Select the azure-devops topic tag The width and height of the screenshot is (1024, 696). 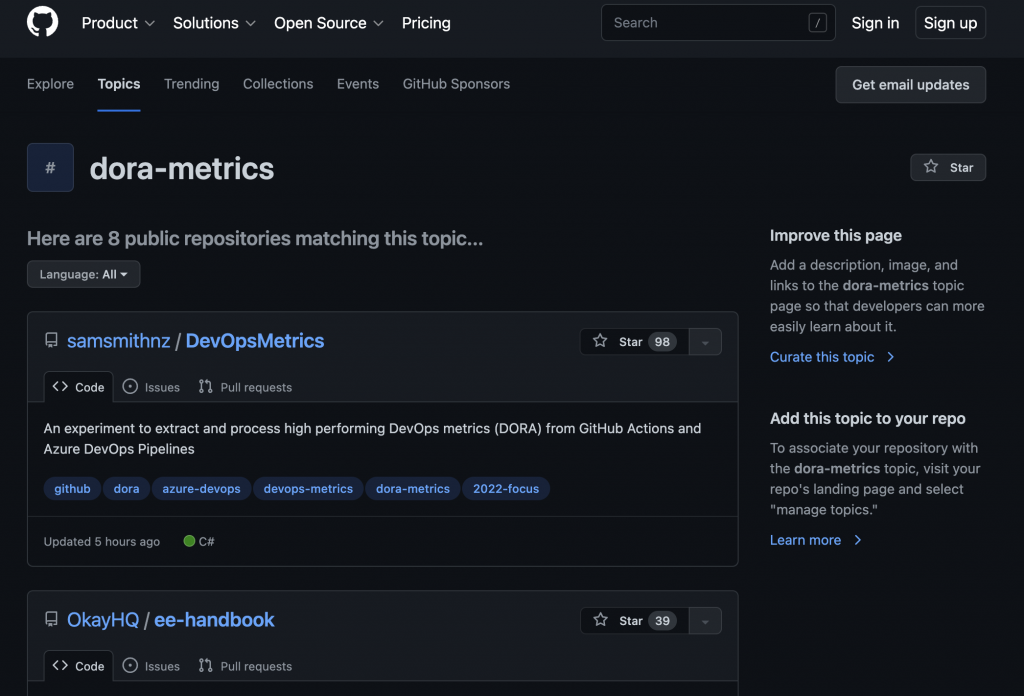click(x=201, y=488)
